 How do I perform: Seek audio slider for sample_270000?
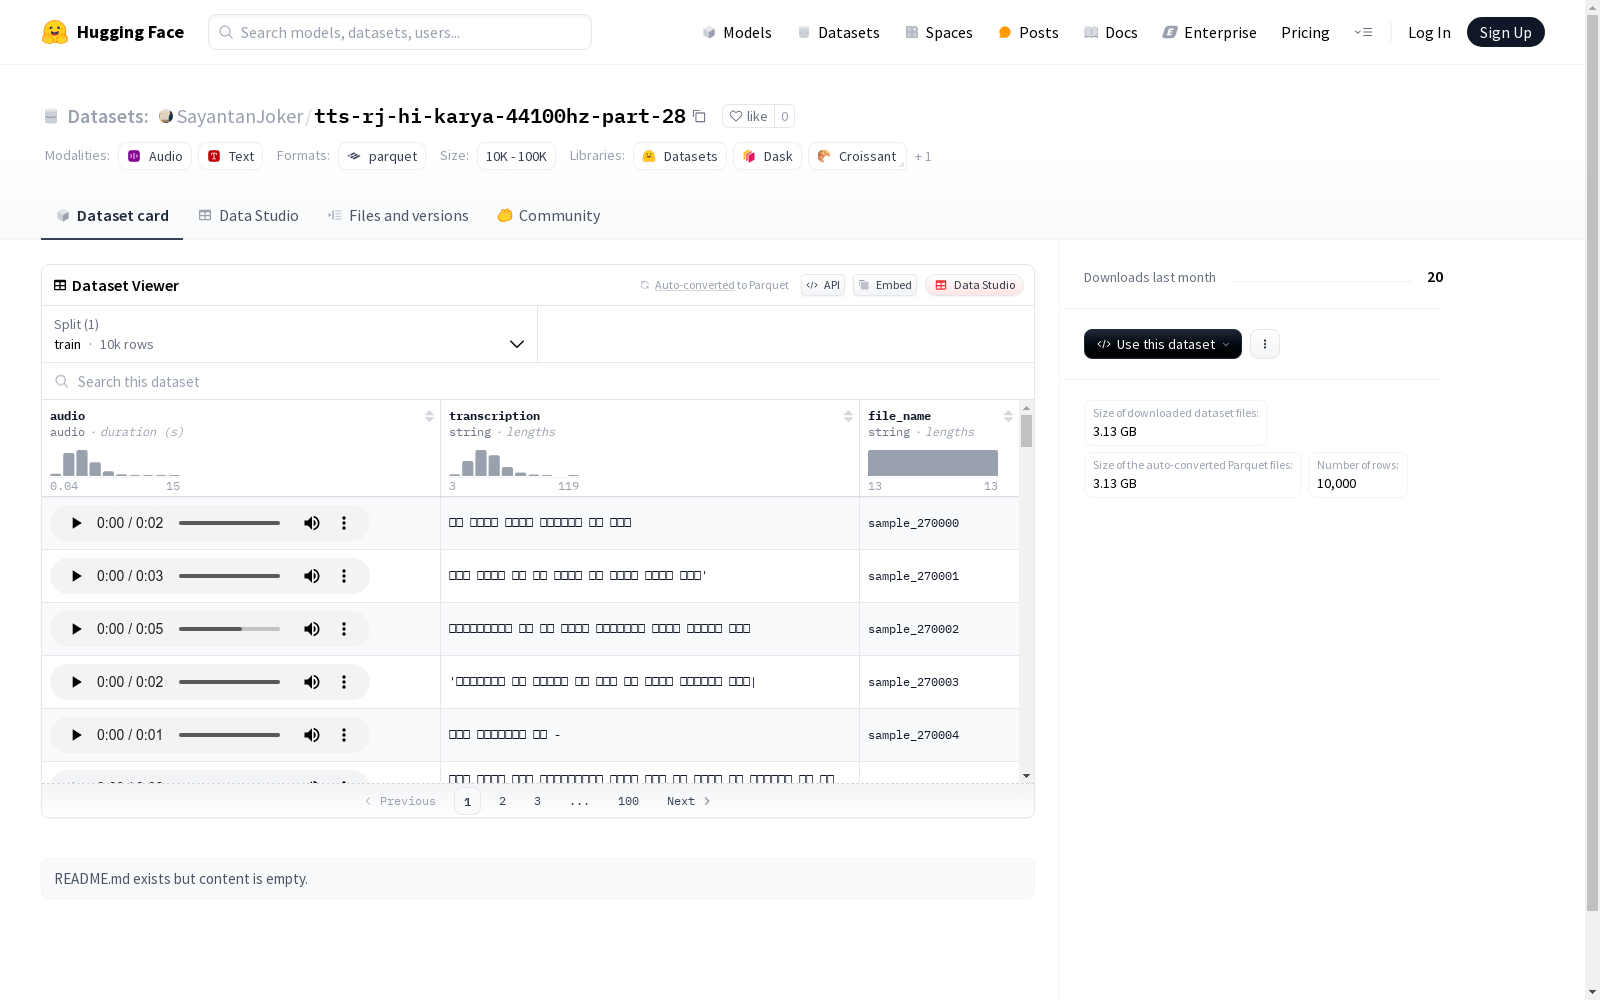[230, 523]
